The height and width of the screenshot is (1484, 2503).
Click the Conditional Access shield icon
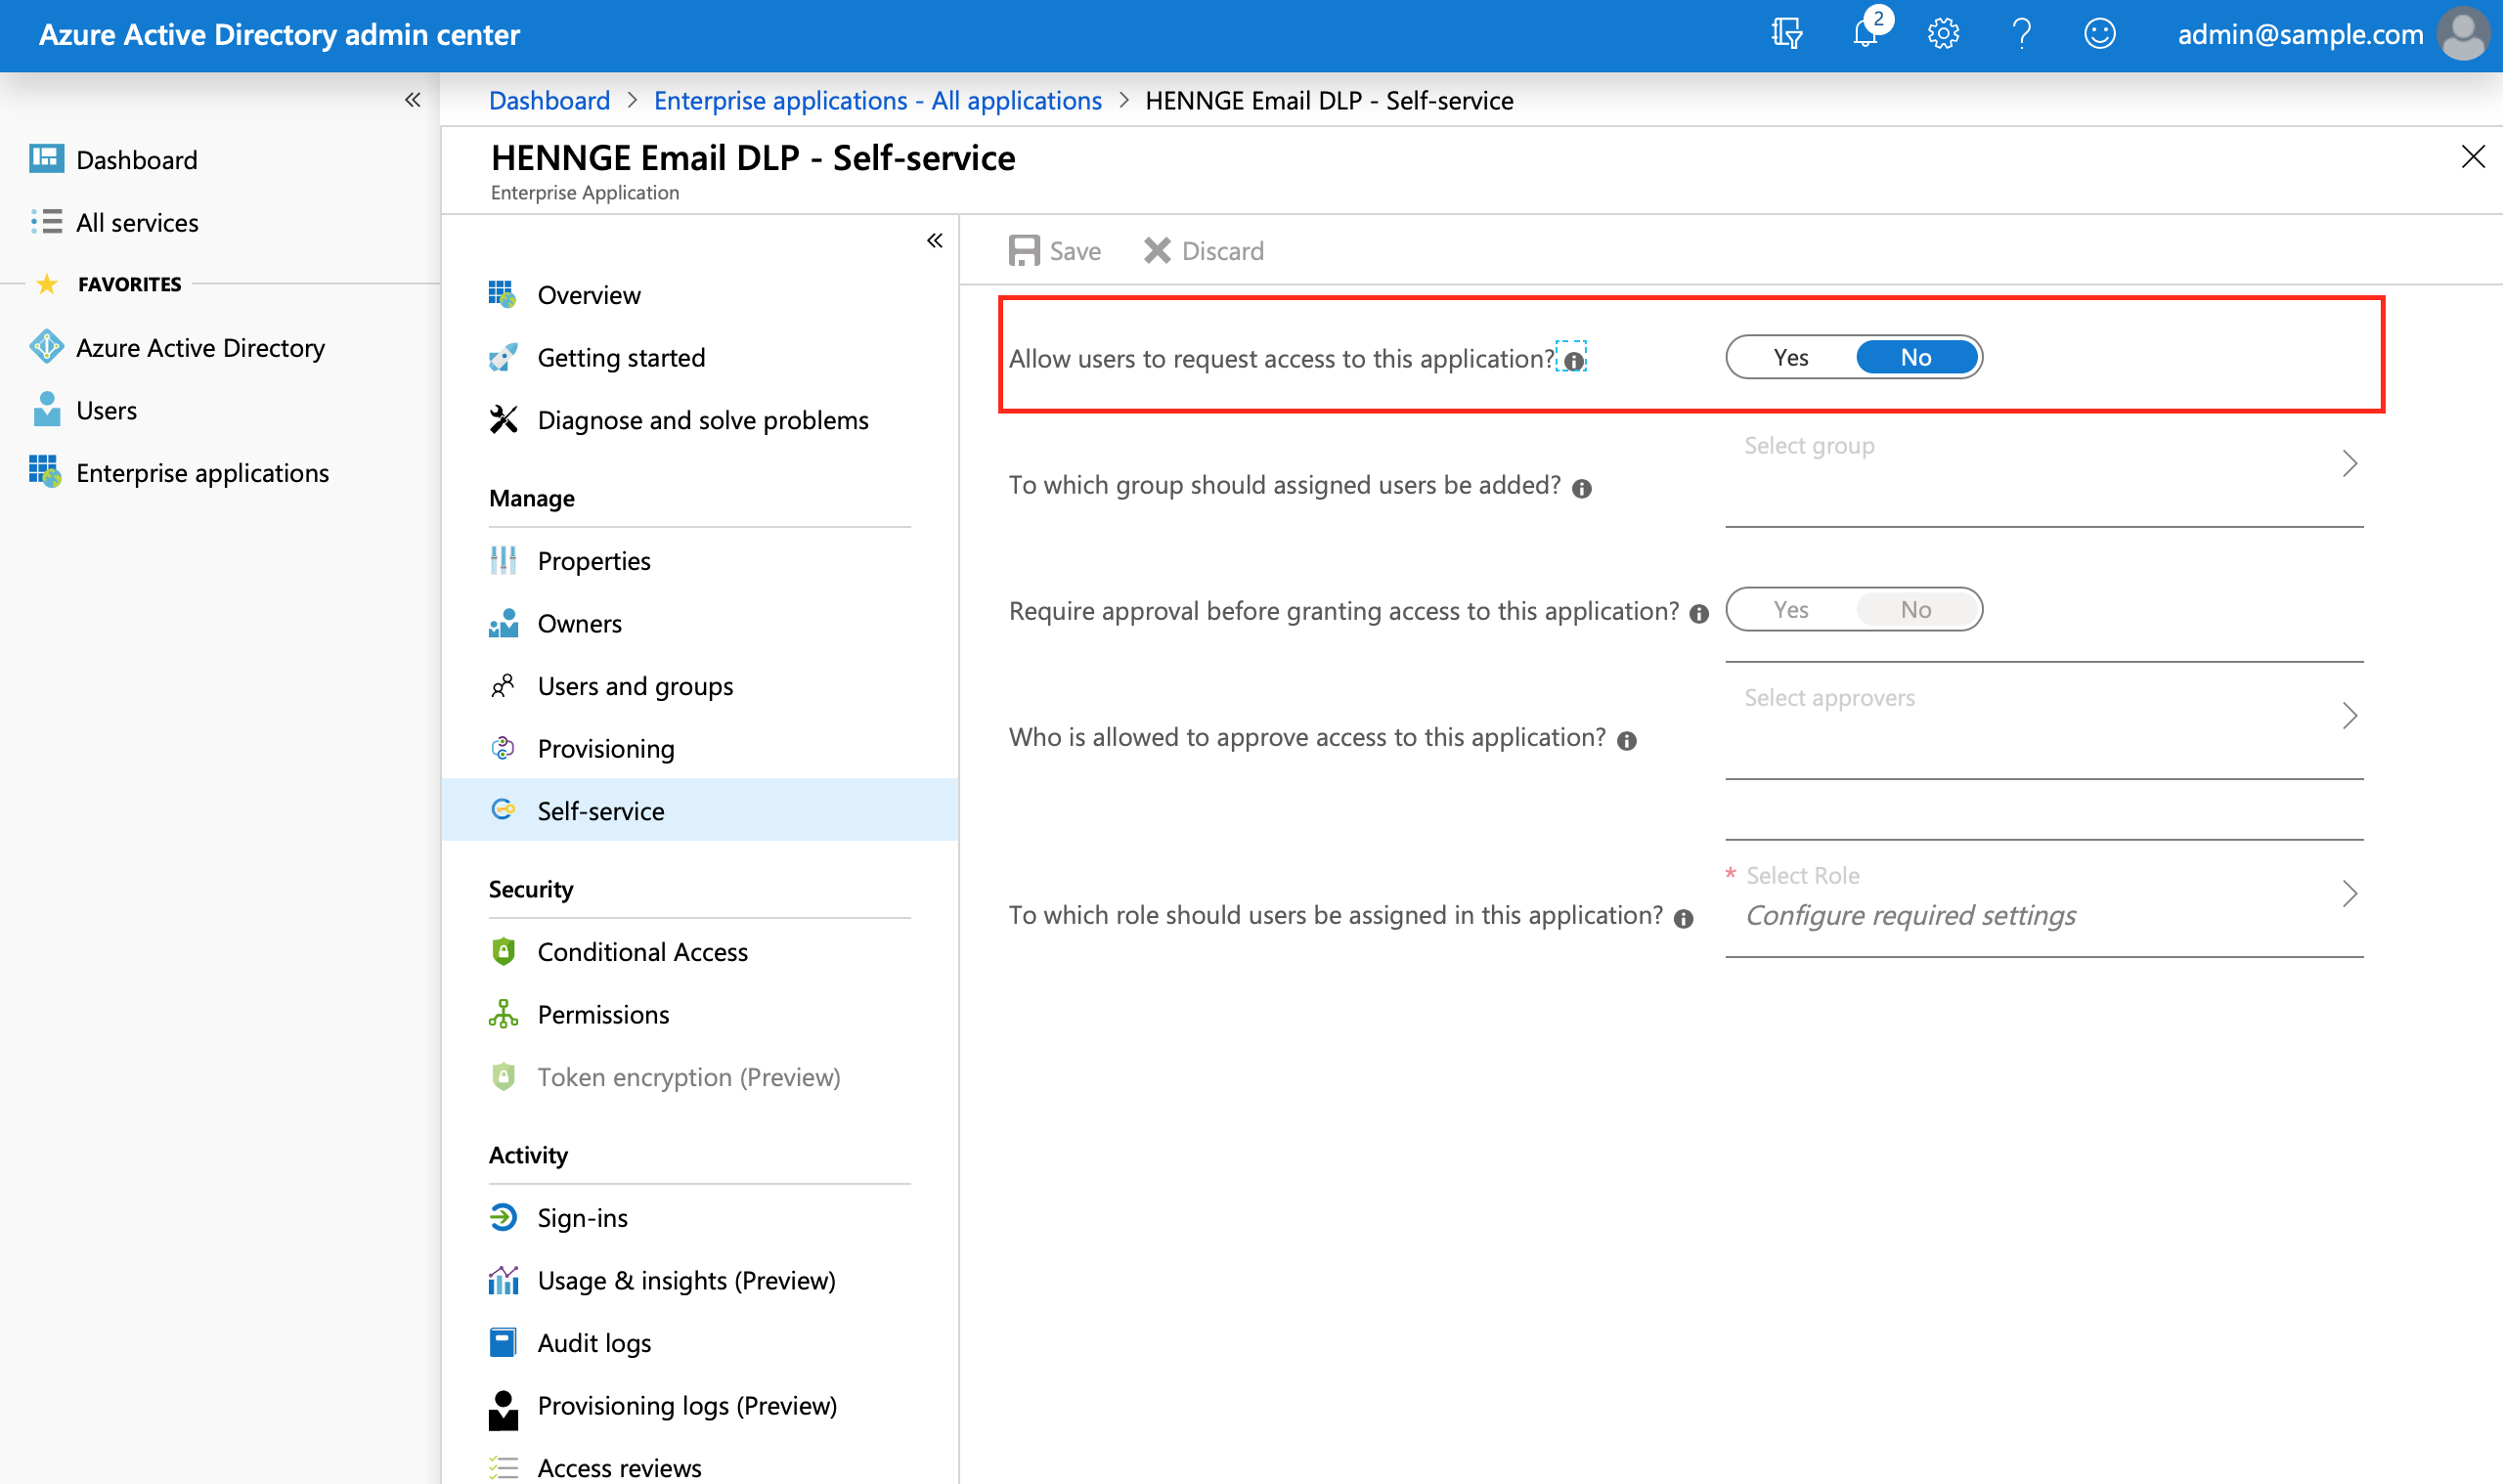point(503,951)
